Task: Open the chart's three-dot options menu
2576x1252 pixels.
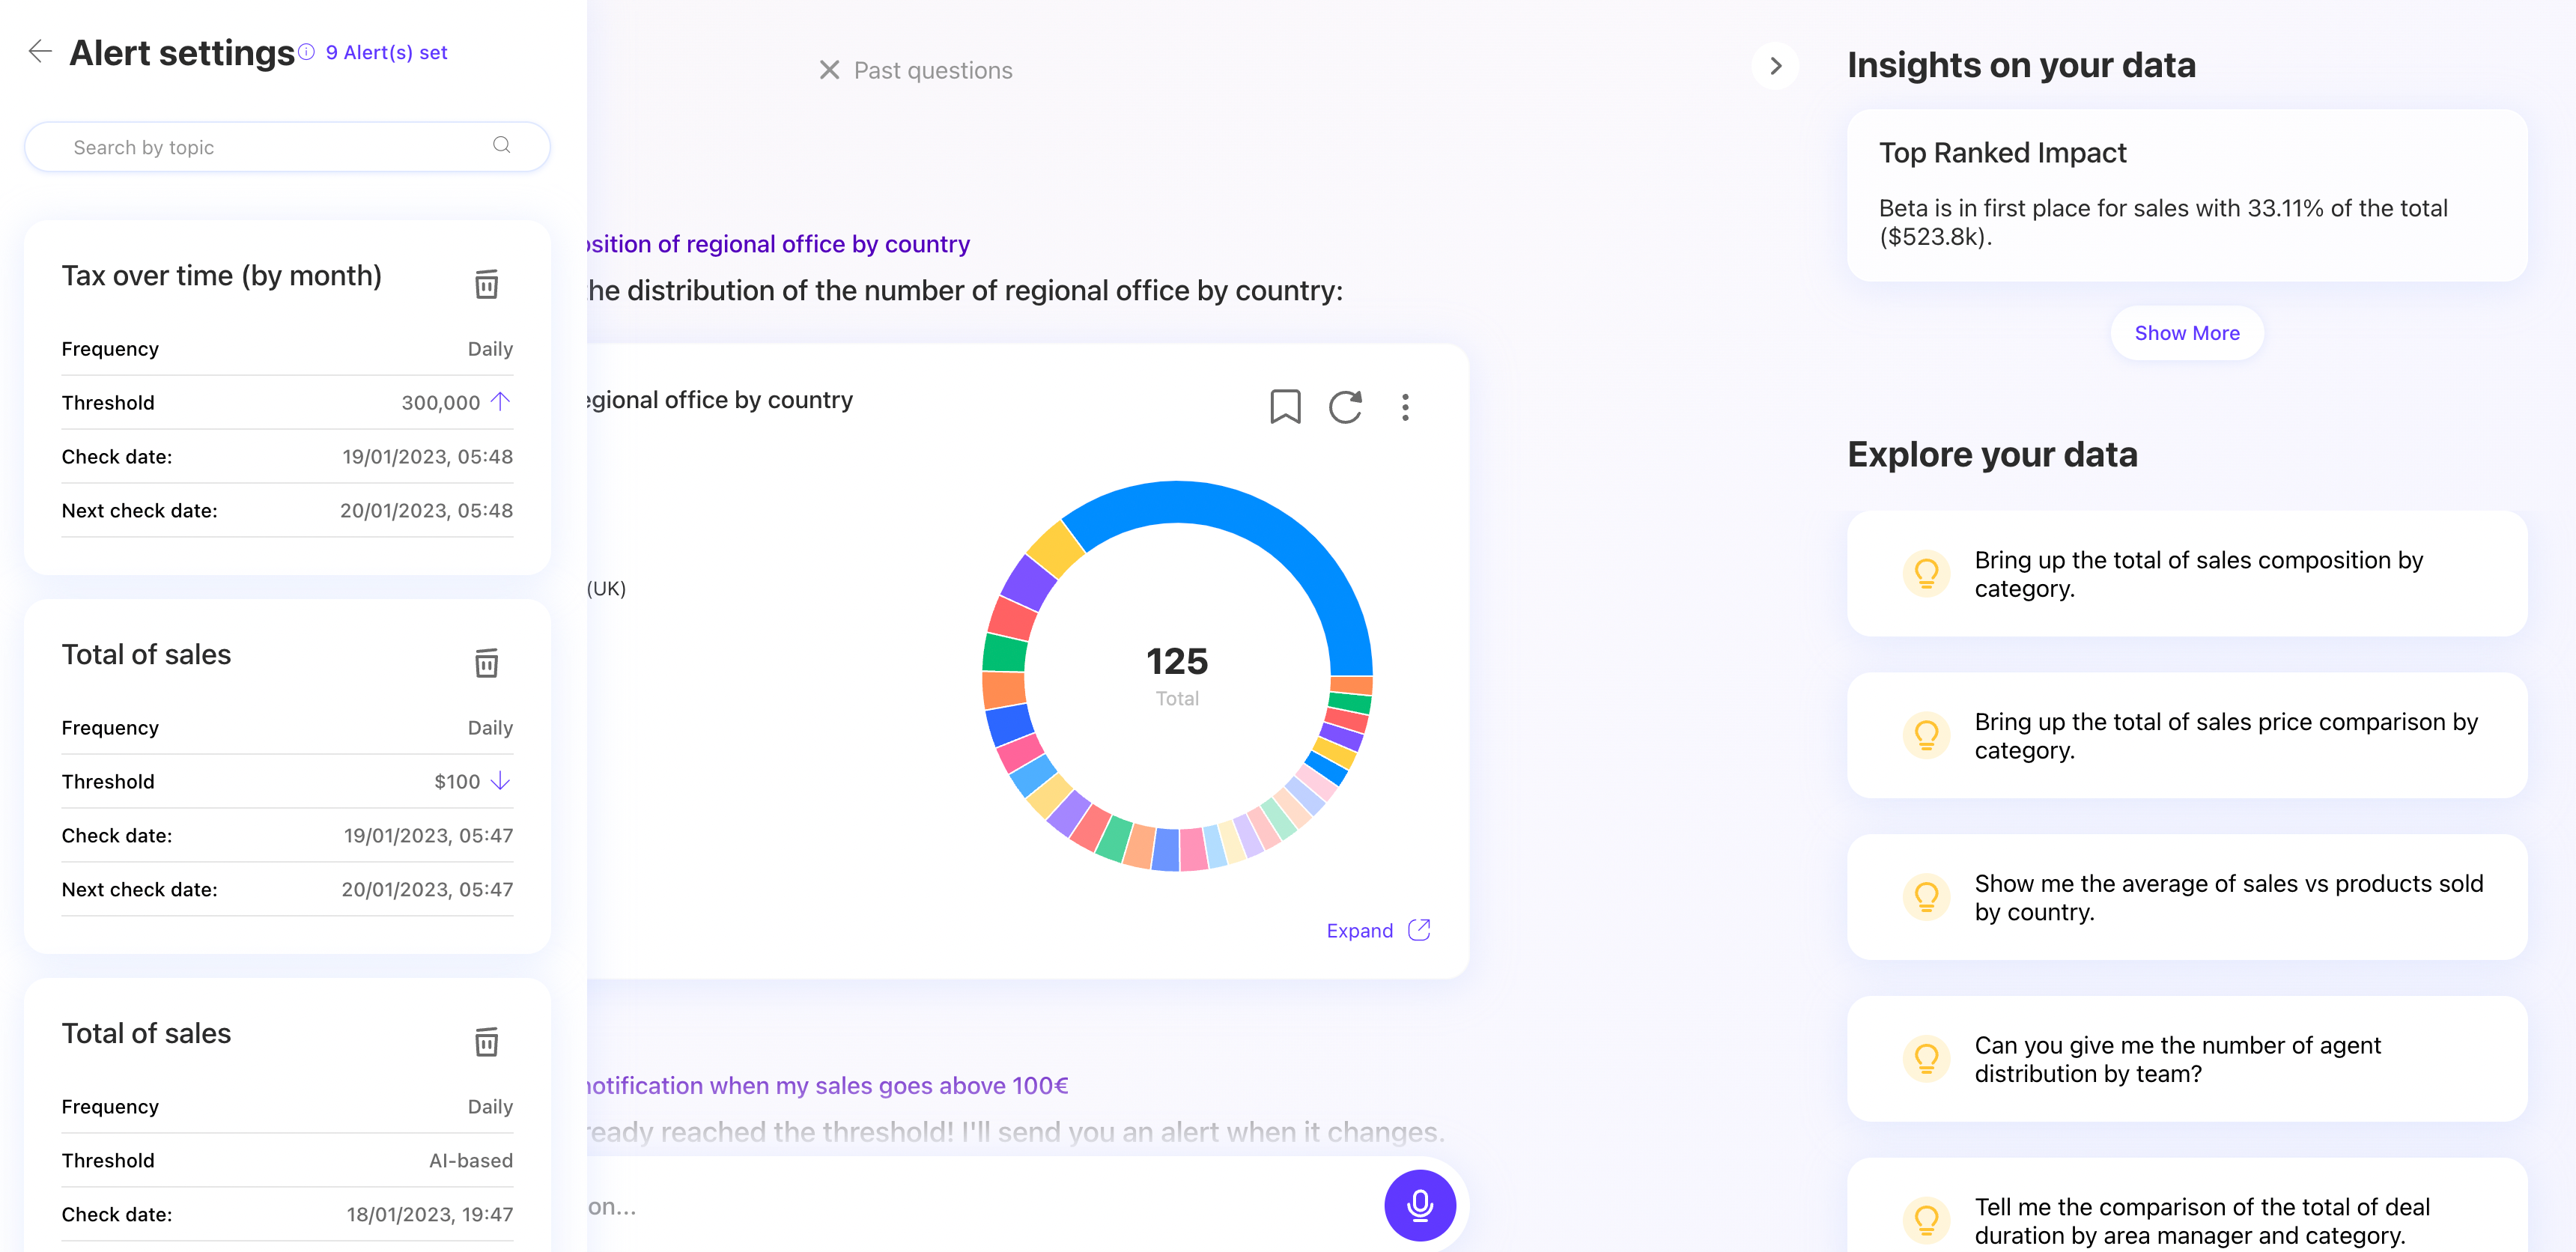Action: click(x=1405, y=407)
